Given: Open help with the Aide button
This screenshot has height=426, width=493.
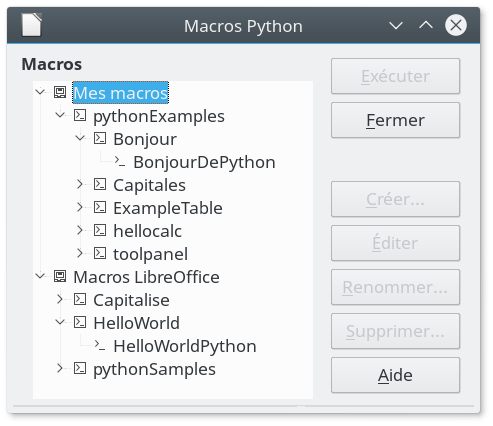Looking at the screenshot, I should click(x=395, y=375).
